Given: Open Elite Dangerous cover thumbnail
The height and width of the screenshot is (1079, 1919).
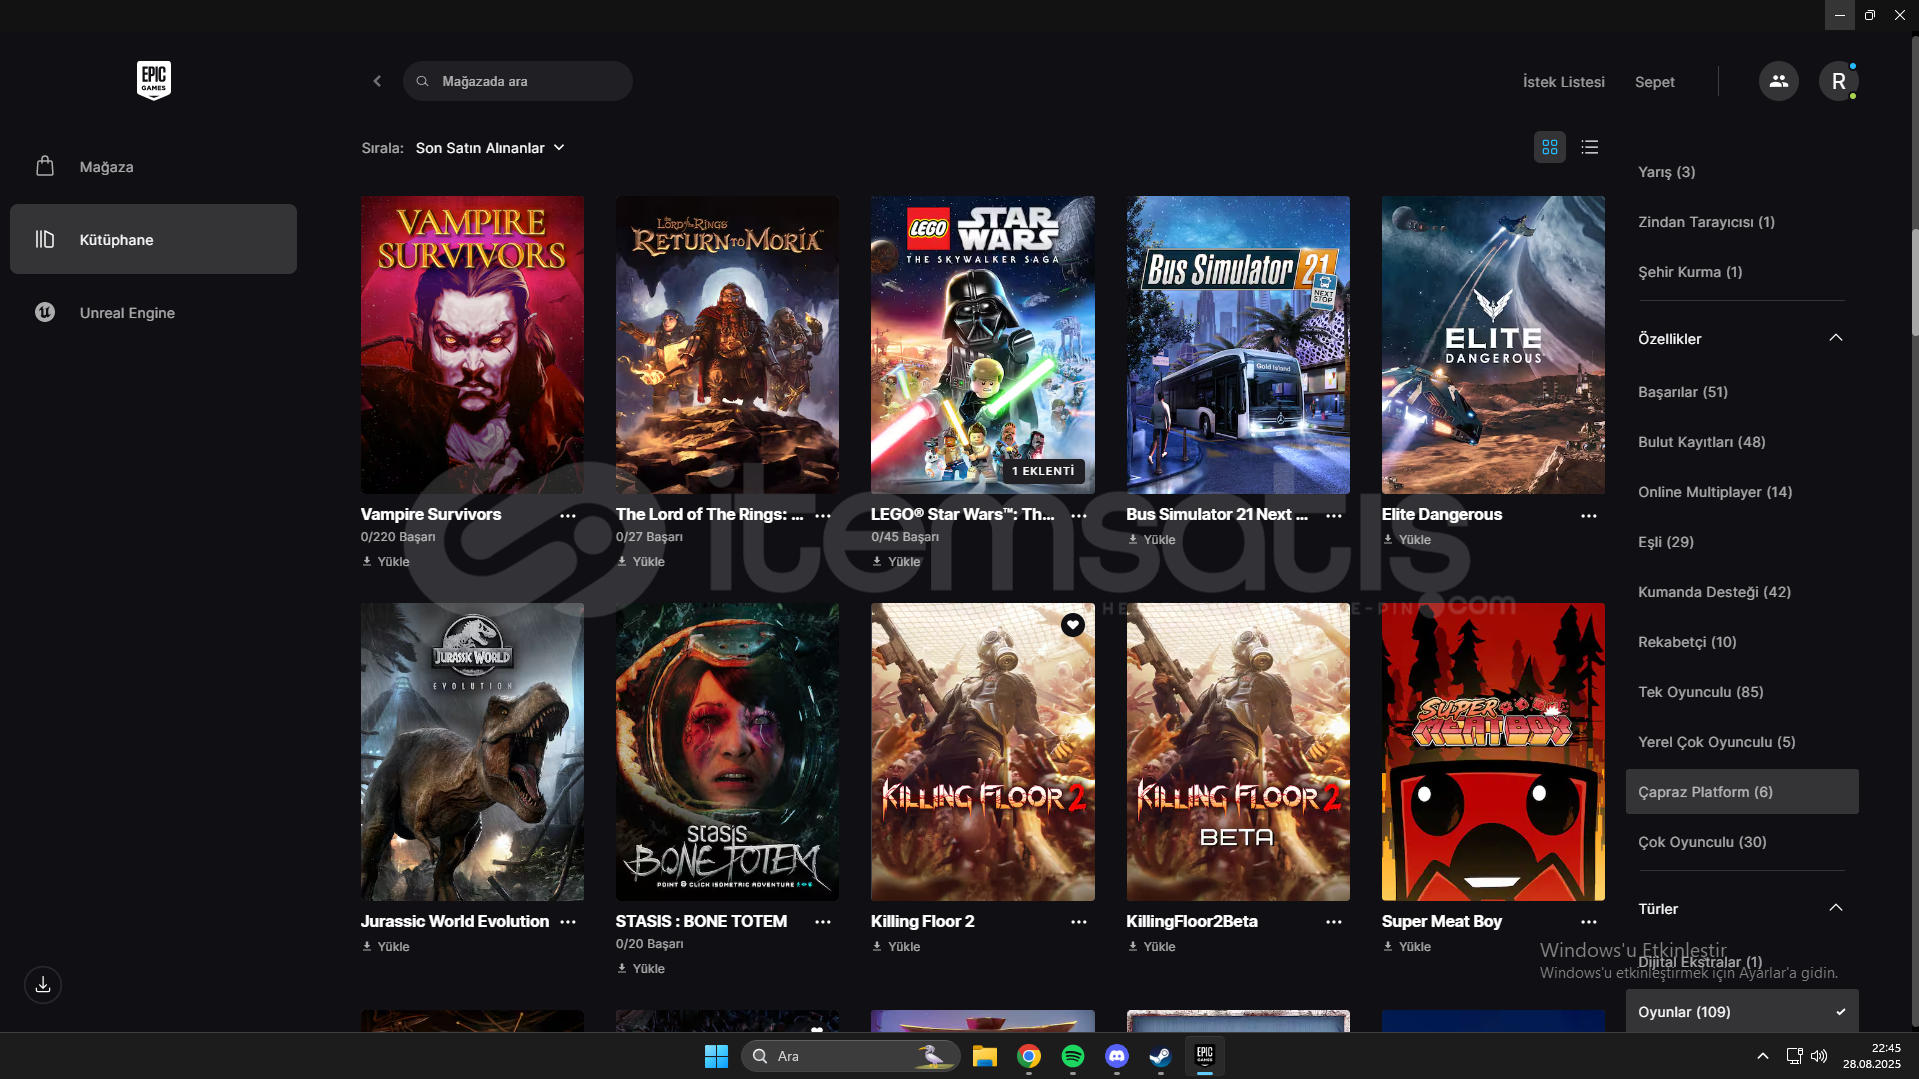Looking at the screenshot, I should point(1493,345).
